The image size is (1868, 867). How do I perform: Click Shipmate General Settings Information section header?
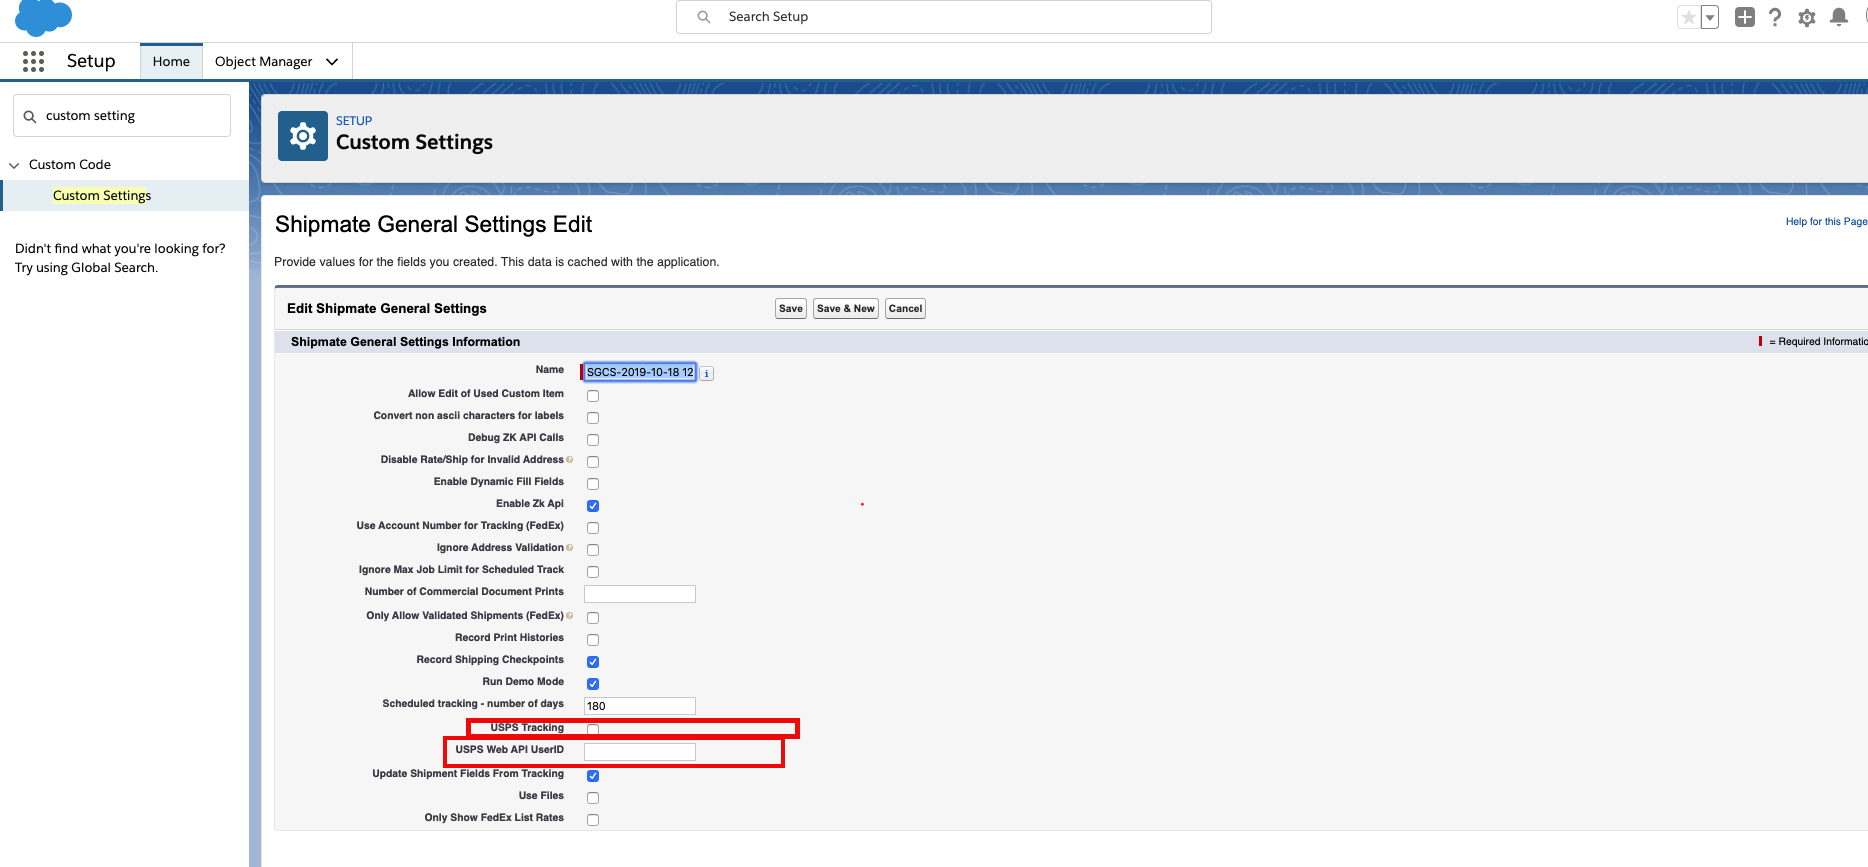point(405,342)
